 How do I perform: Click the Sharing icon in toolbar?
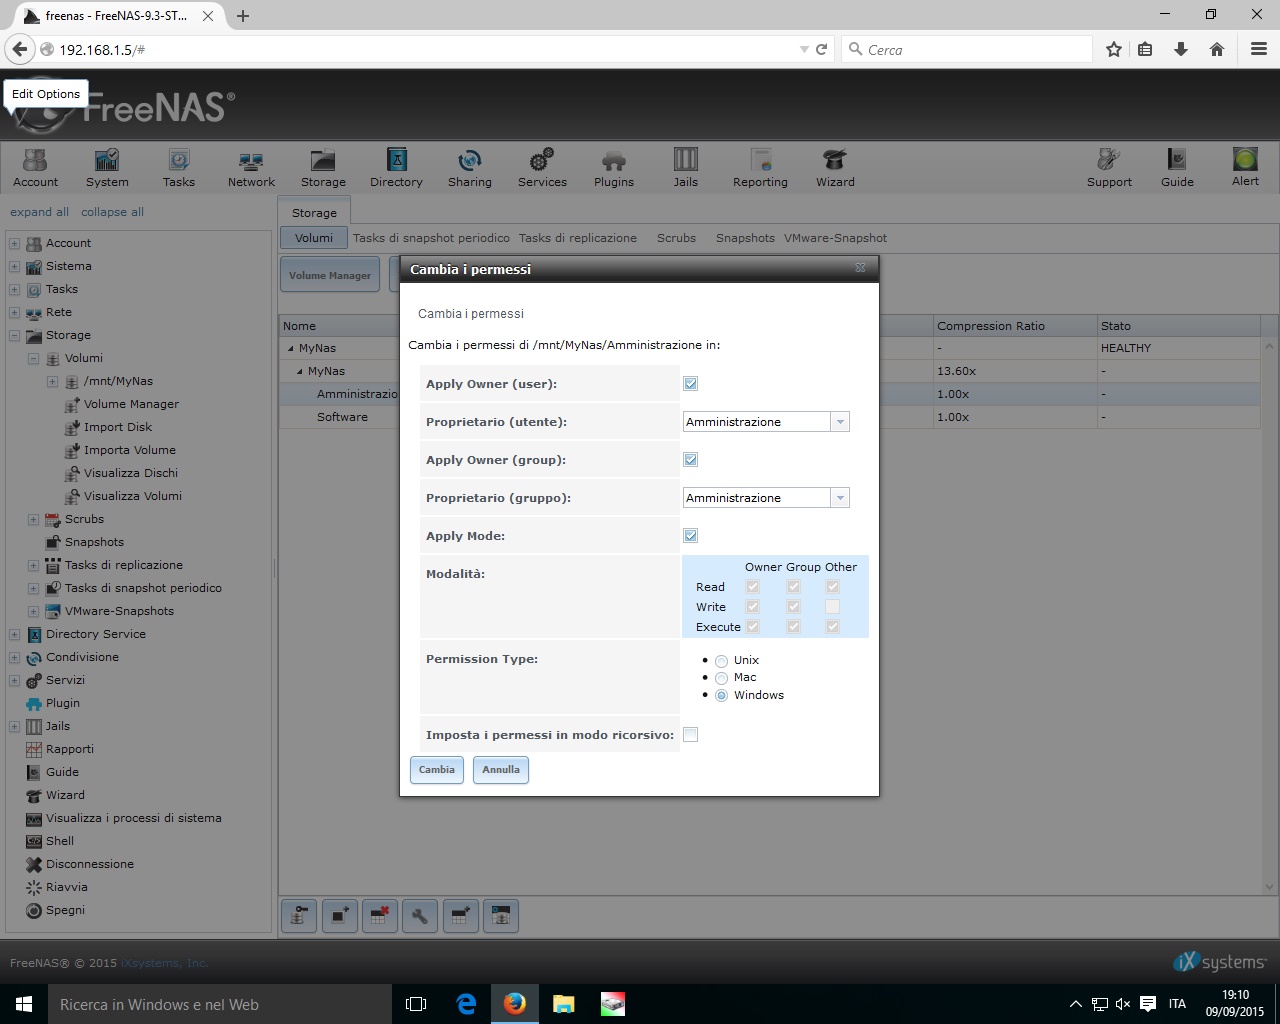(x=469, y=167)
